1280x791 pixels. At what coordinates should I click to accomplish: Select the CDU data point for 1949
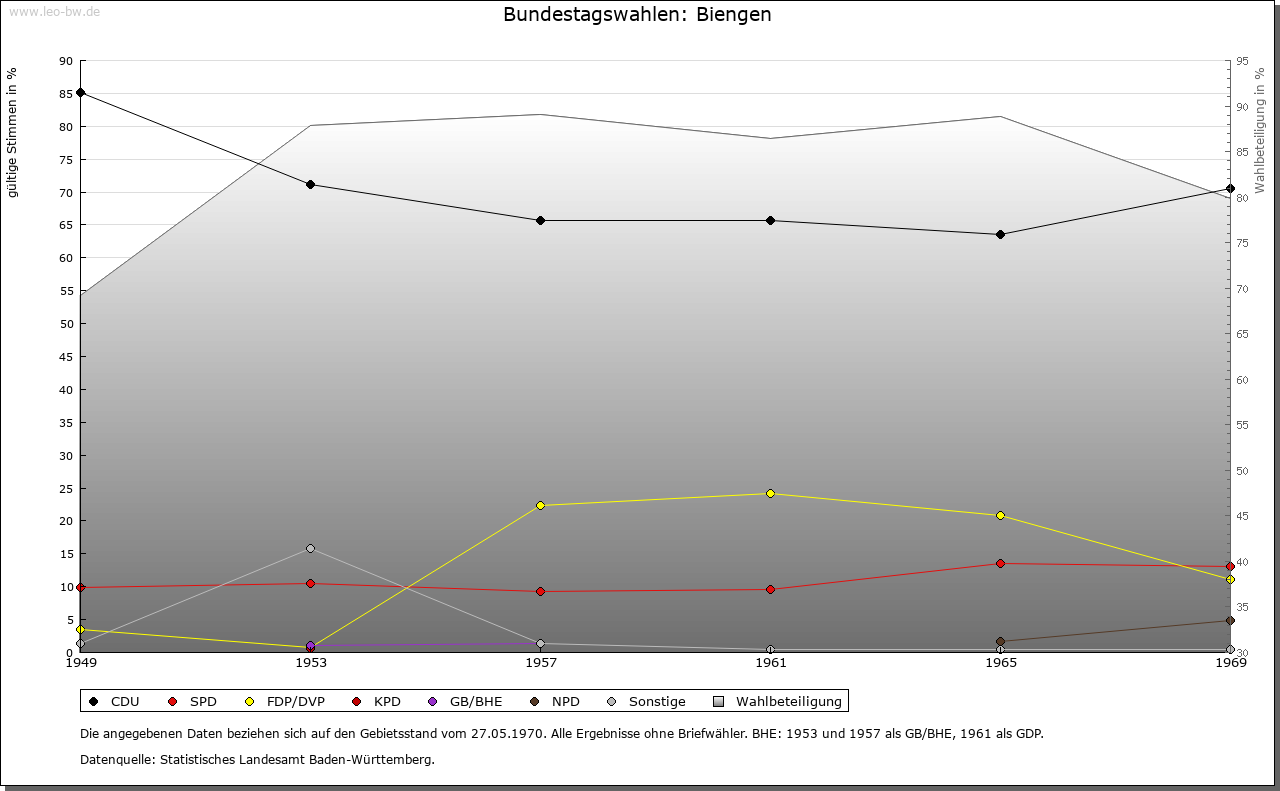(81, 92)
